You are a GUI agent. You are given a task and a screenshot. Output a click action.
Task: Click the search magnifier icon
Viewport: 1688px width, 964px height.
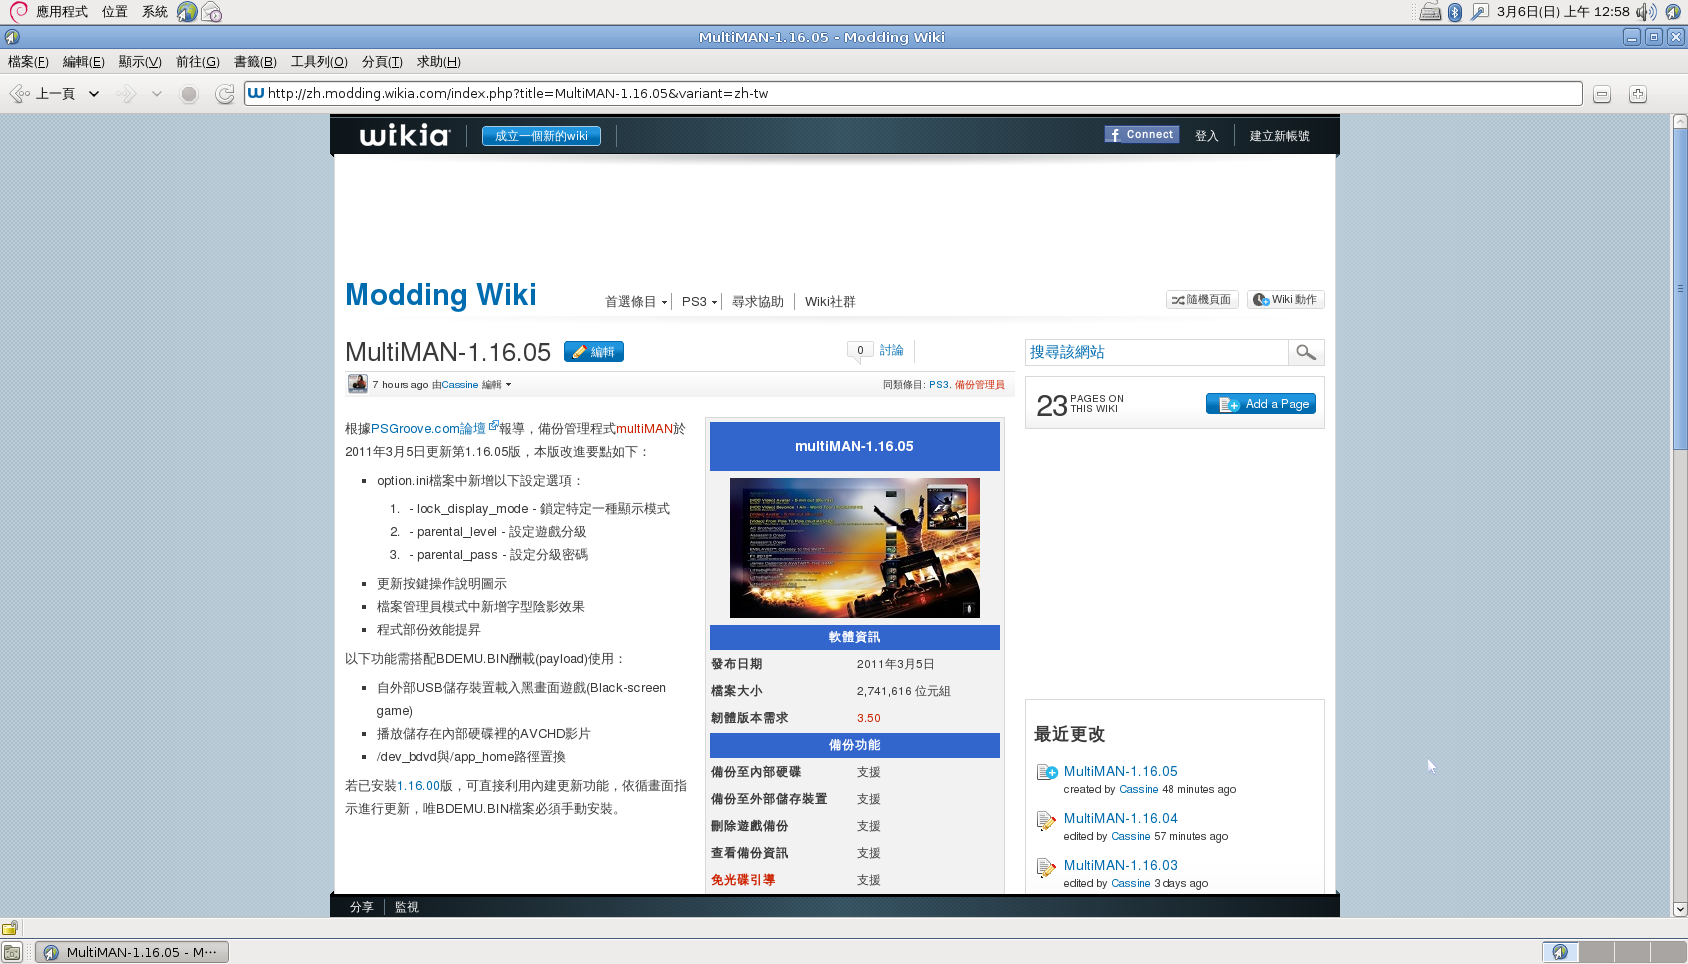pyautogui.click(x=1306, y=352)
